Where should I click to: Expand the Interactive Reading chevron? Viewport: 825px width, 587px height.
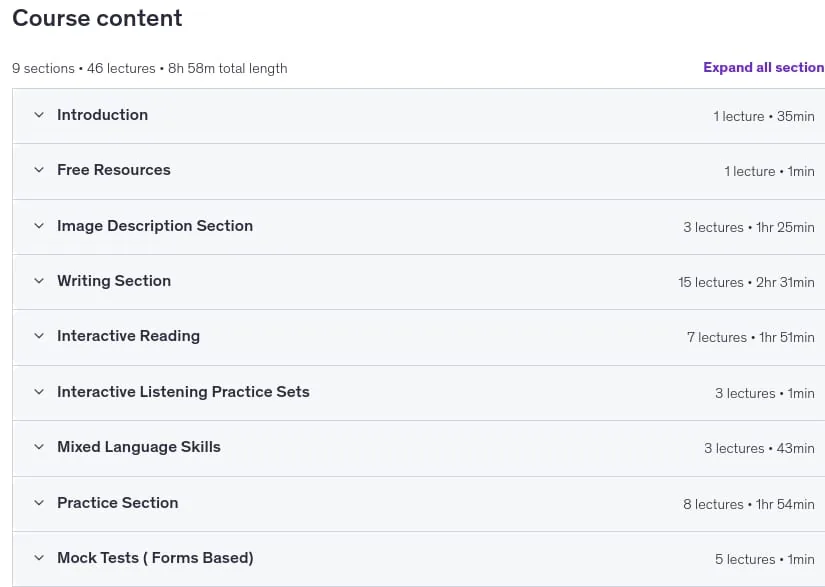click(x=39, y=336)
